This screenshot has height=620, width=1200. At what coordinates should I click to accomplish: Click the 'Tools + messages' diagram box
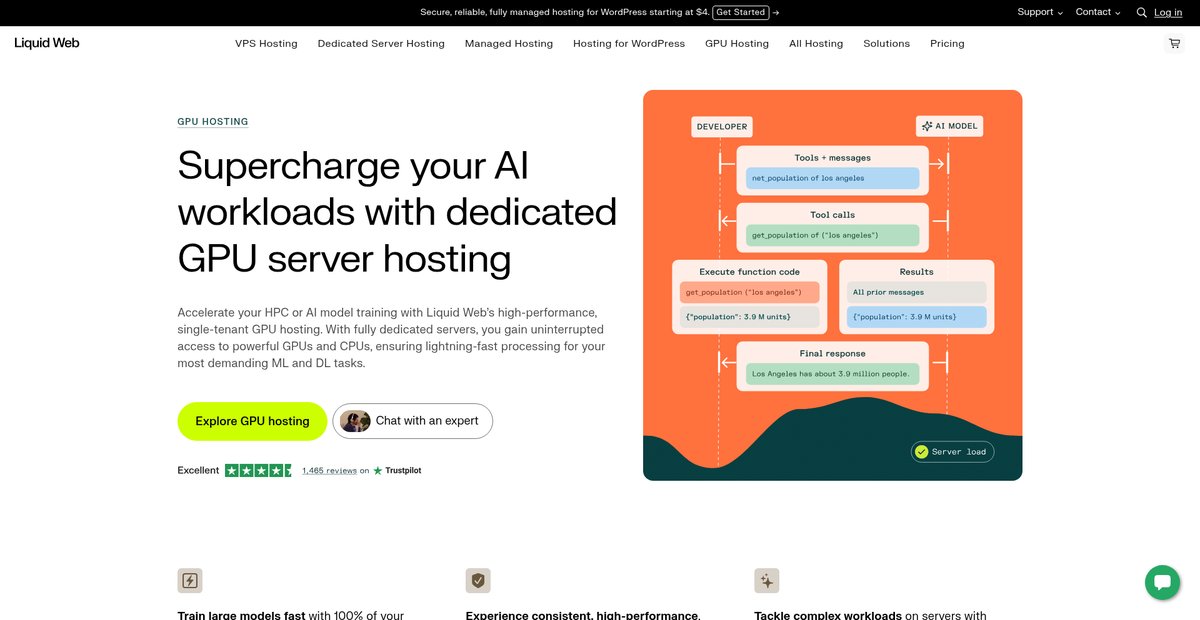pos(832,170)
